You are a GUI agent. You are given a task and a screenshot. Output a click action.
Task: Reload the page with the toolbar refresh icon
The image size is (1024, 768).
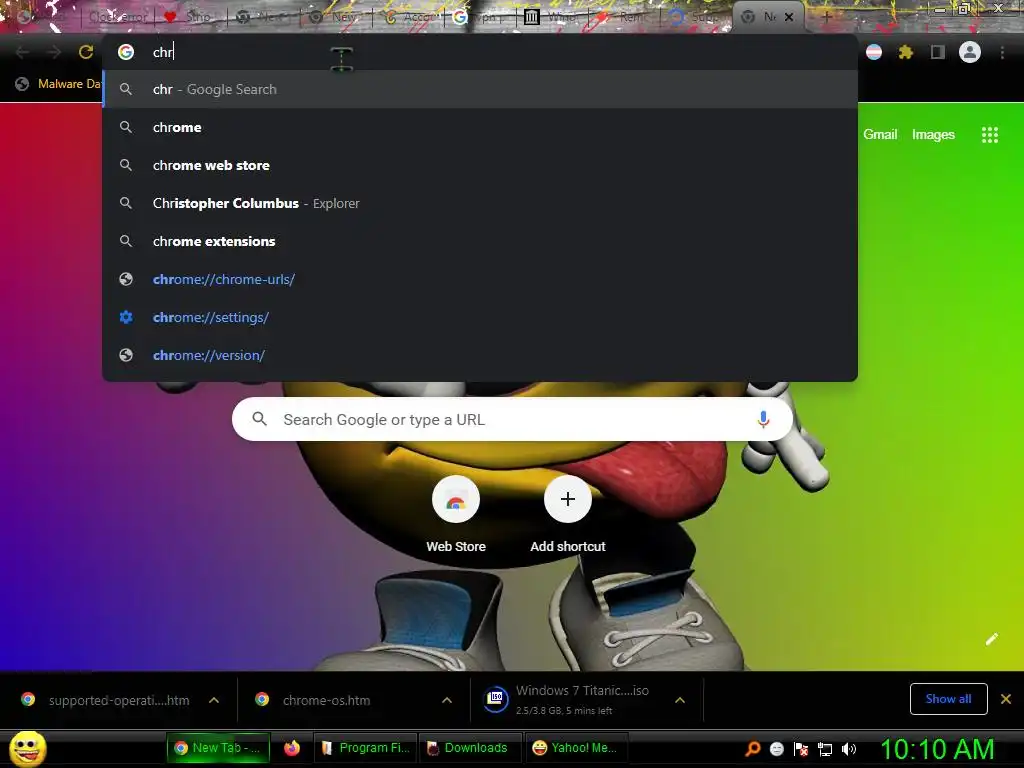[x=86, y=52]
